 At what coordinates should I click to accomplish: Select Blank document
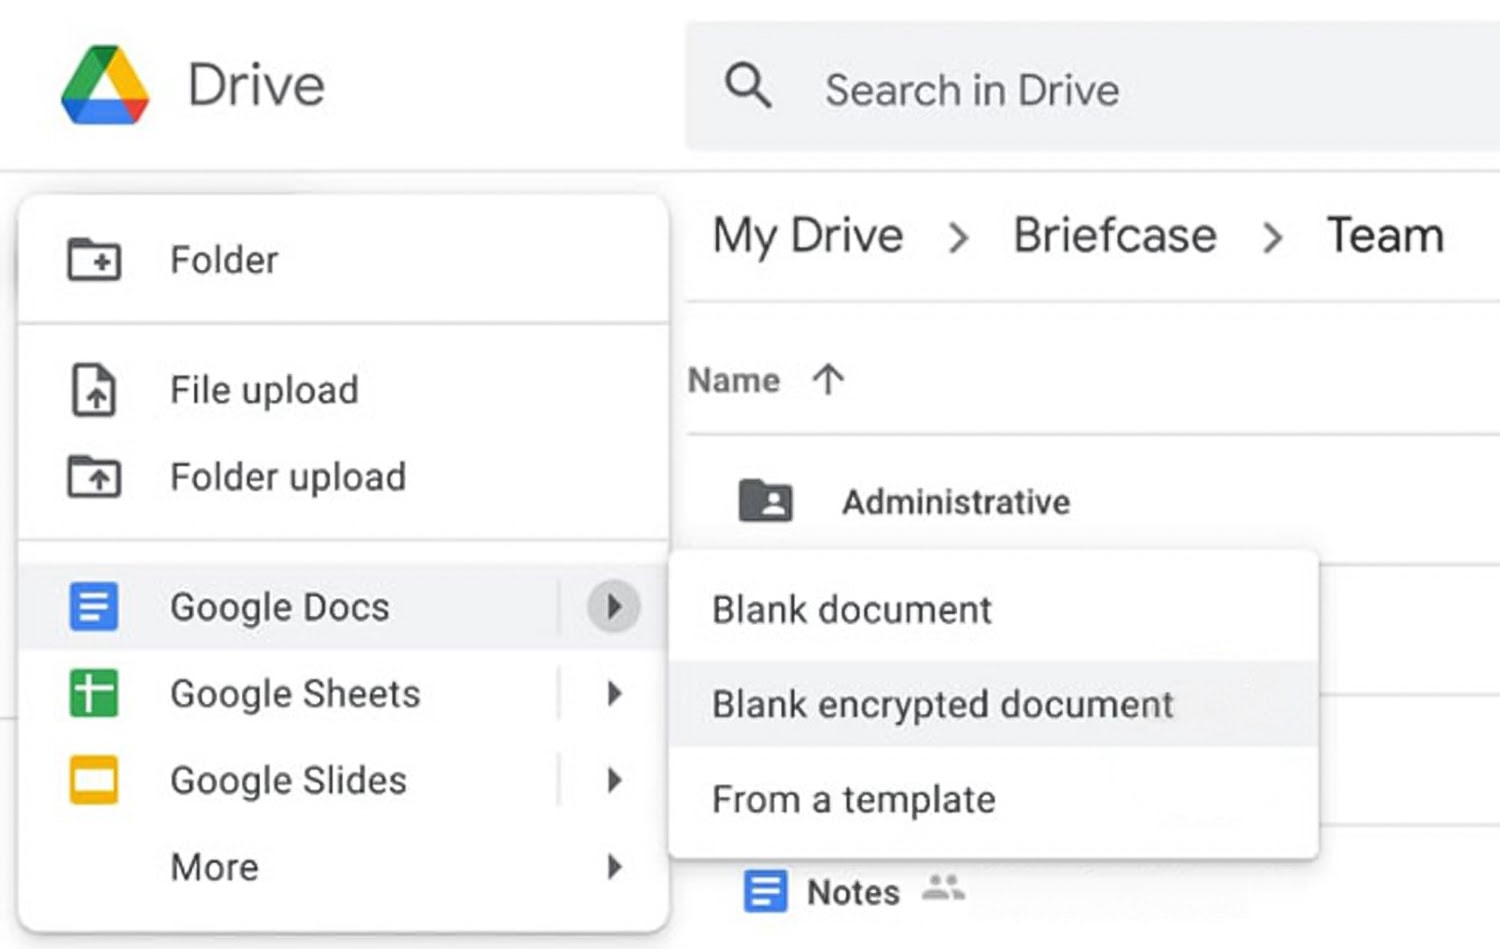point(993,609)
